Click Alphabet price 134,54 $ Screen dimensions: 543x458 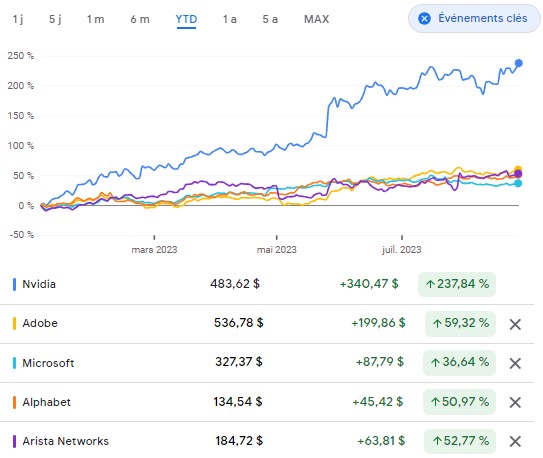pyautogui.click(x=238, y=402)
